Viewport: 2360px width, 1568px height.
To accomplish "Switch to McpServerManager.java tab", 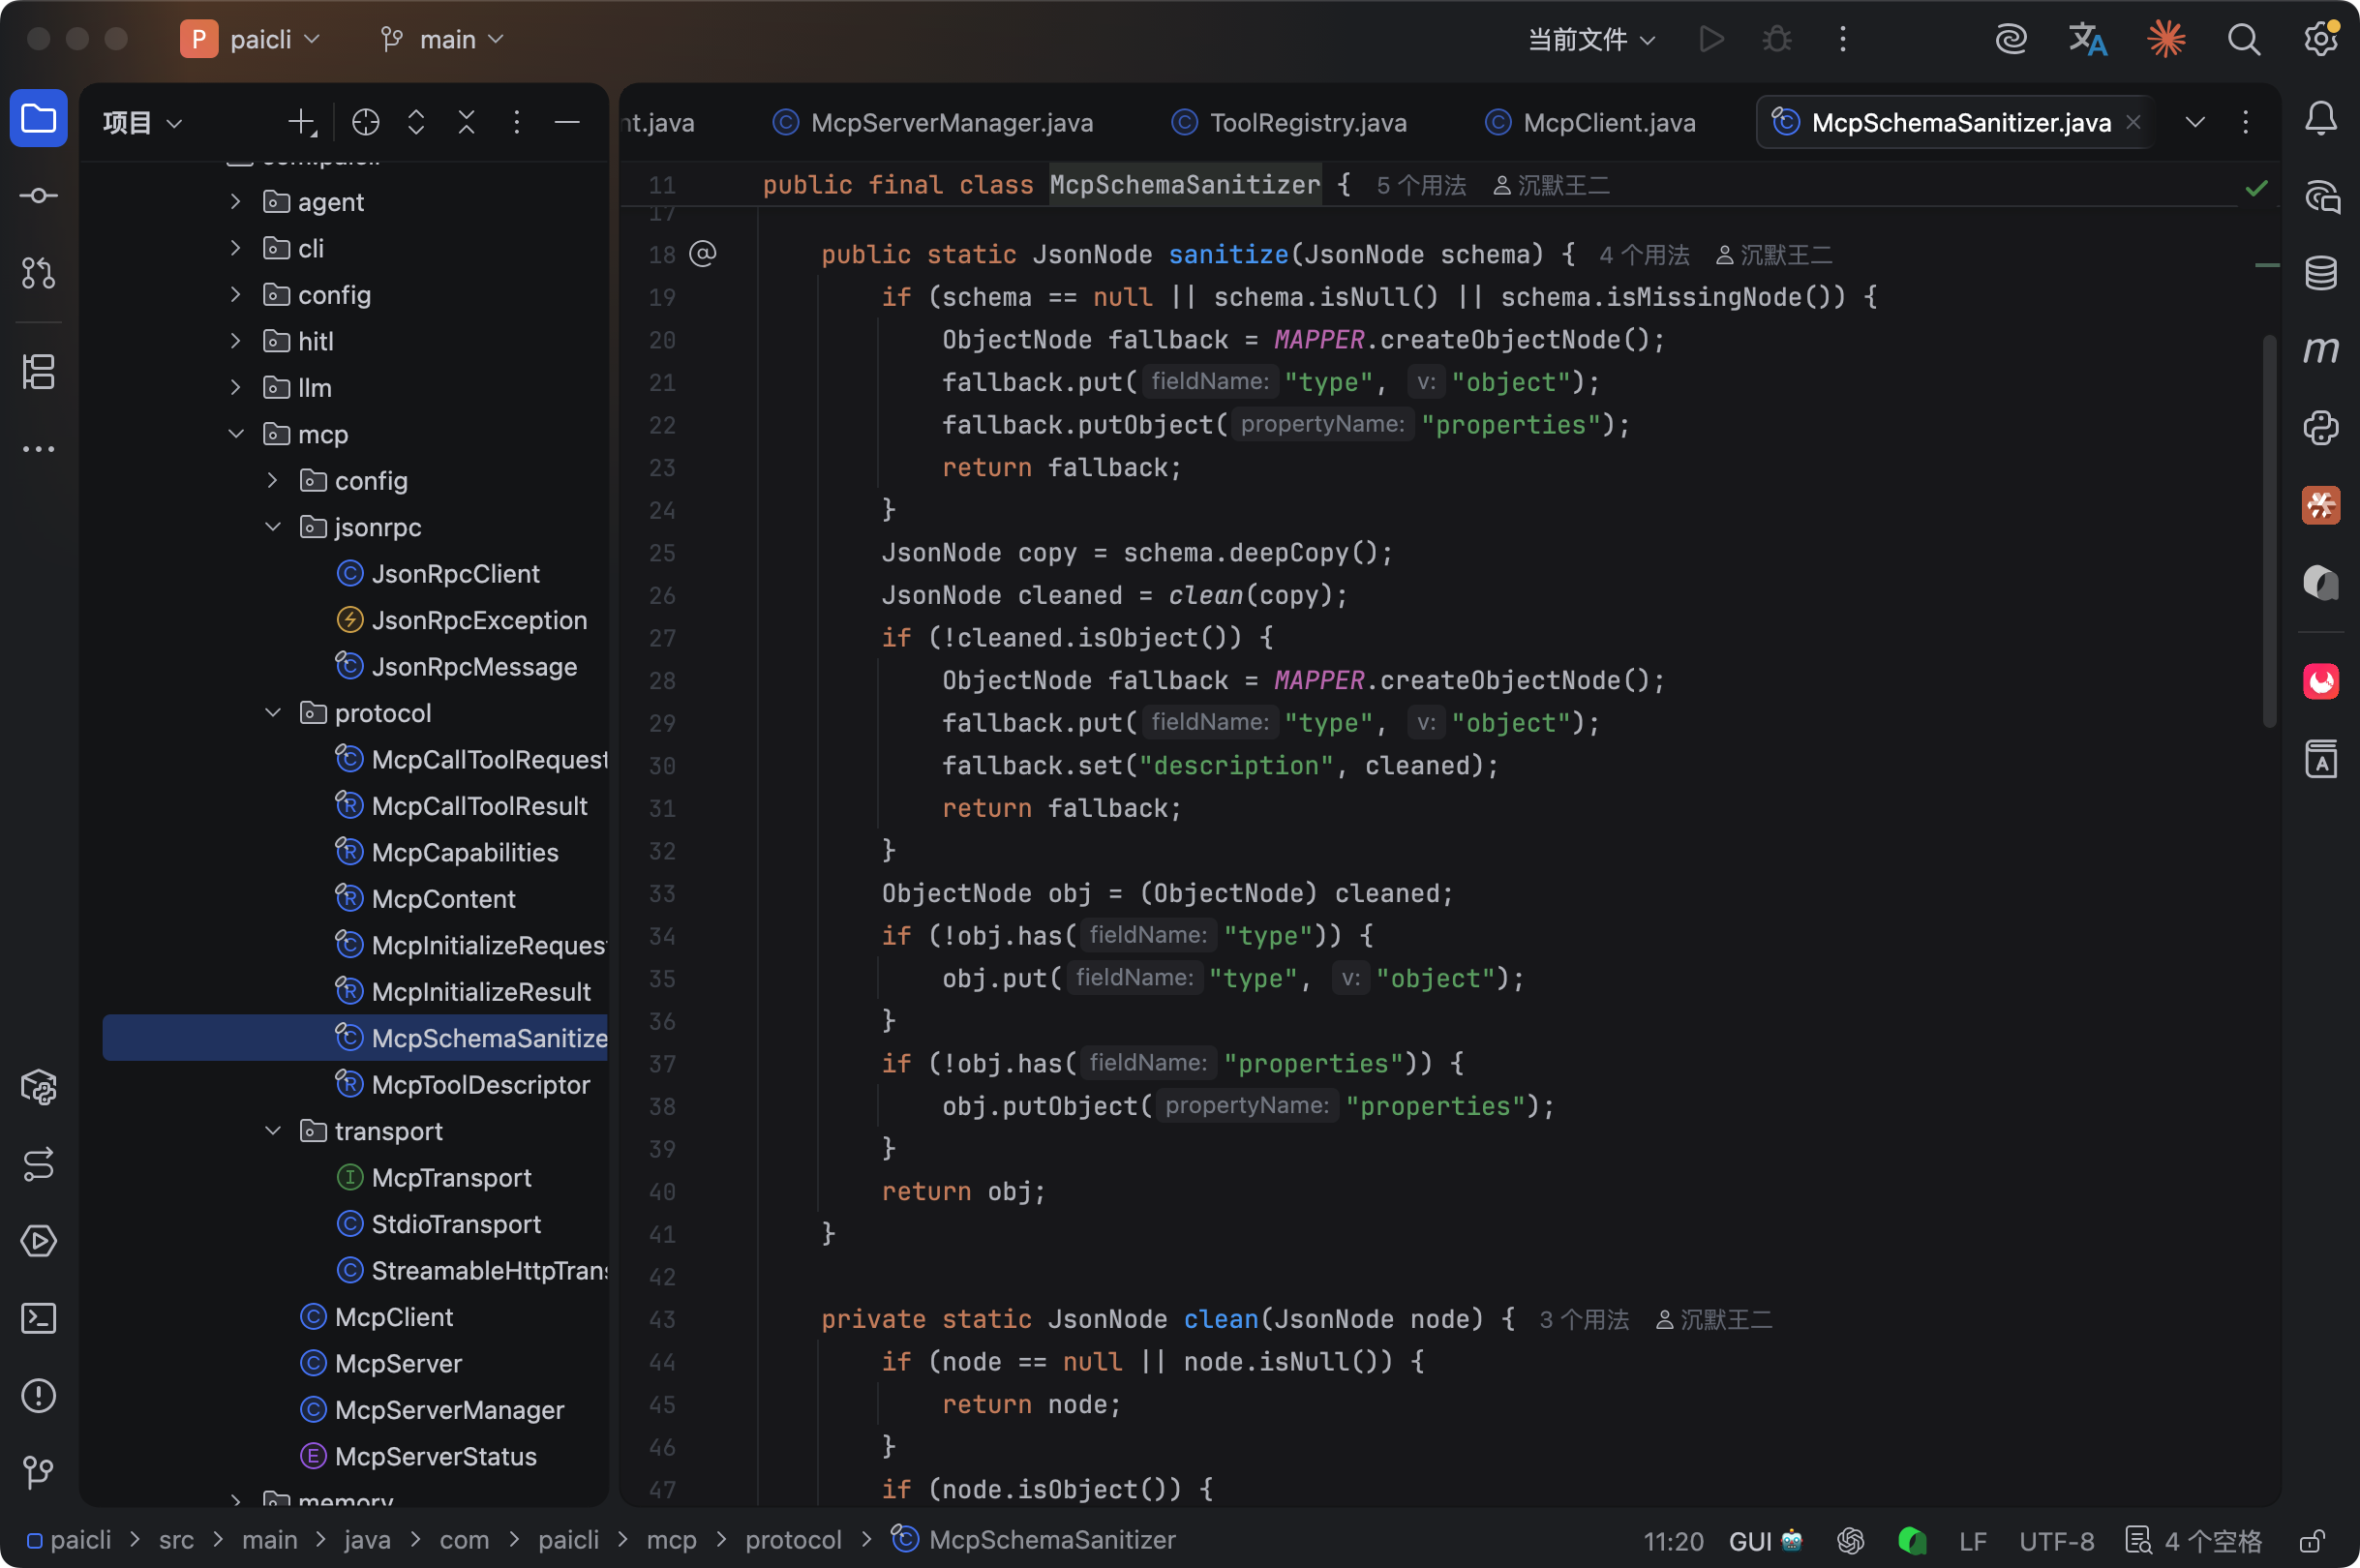I will pyautogui.click(x=933, y=122).
